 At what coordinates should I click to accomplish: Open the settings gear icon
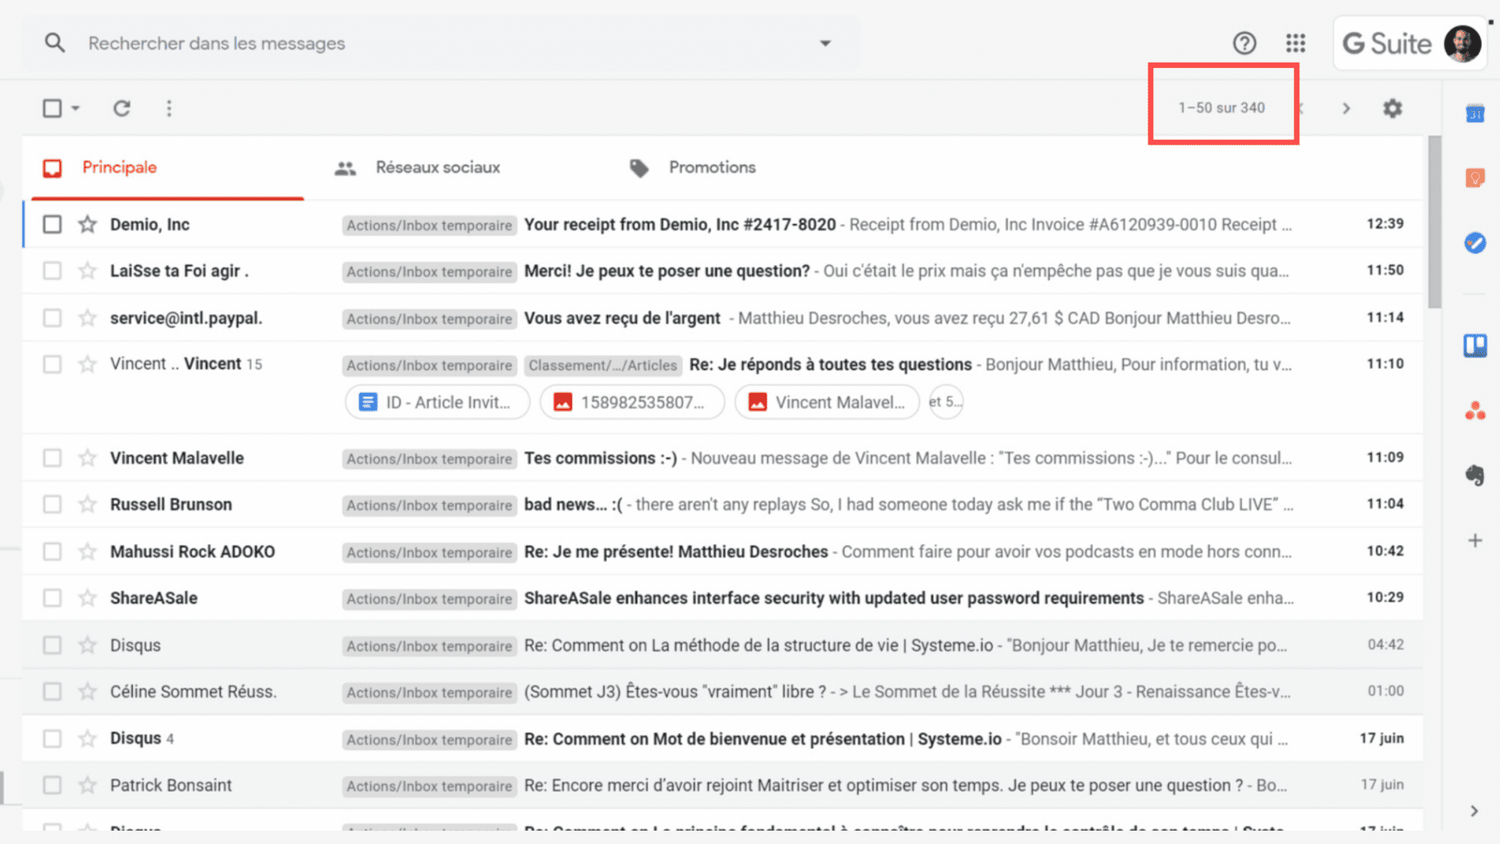(1392, 108)
